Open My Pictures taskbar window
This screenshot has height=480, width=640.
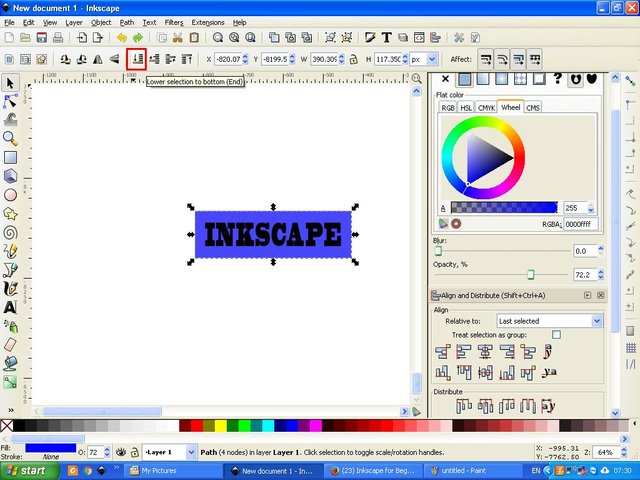point(173,471)
